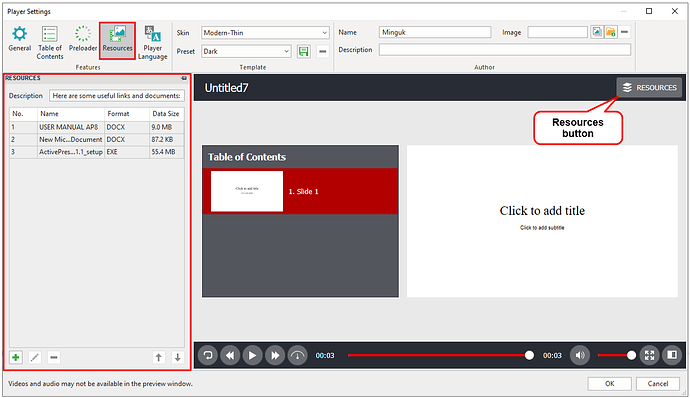Click the No. column header
The image size is (690, 398).
tap(23, 114)
